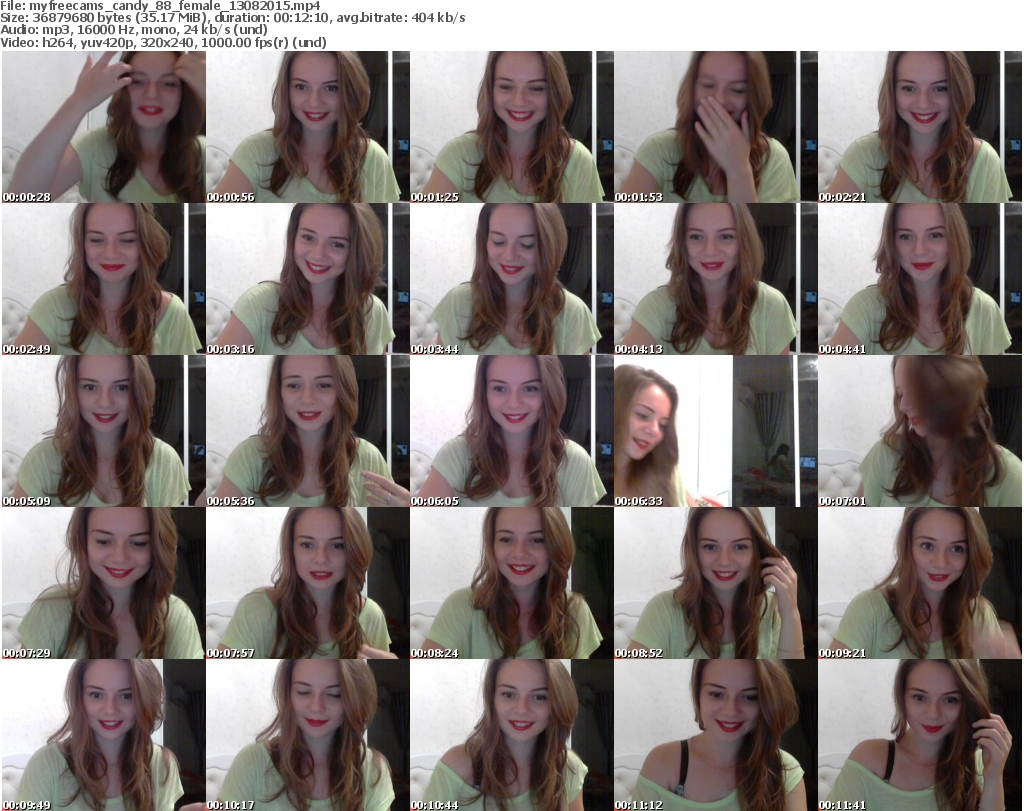This screenshot has height=811, width=1024.
Task: Click the thumbnail timestamped 00:08:24
Action: click(x=511, y=583)
